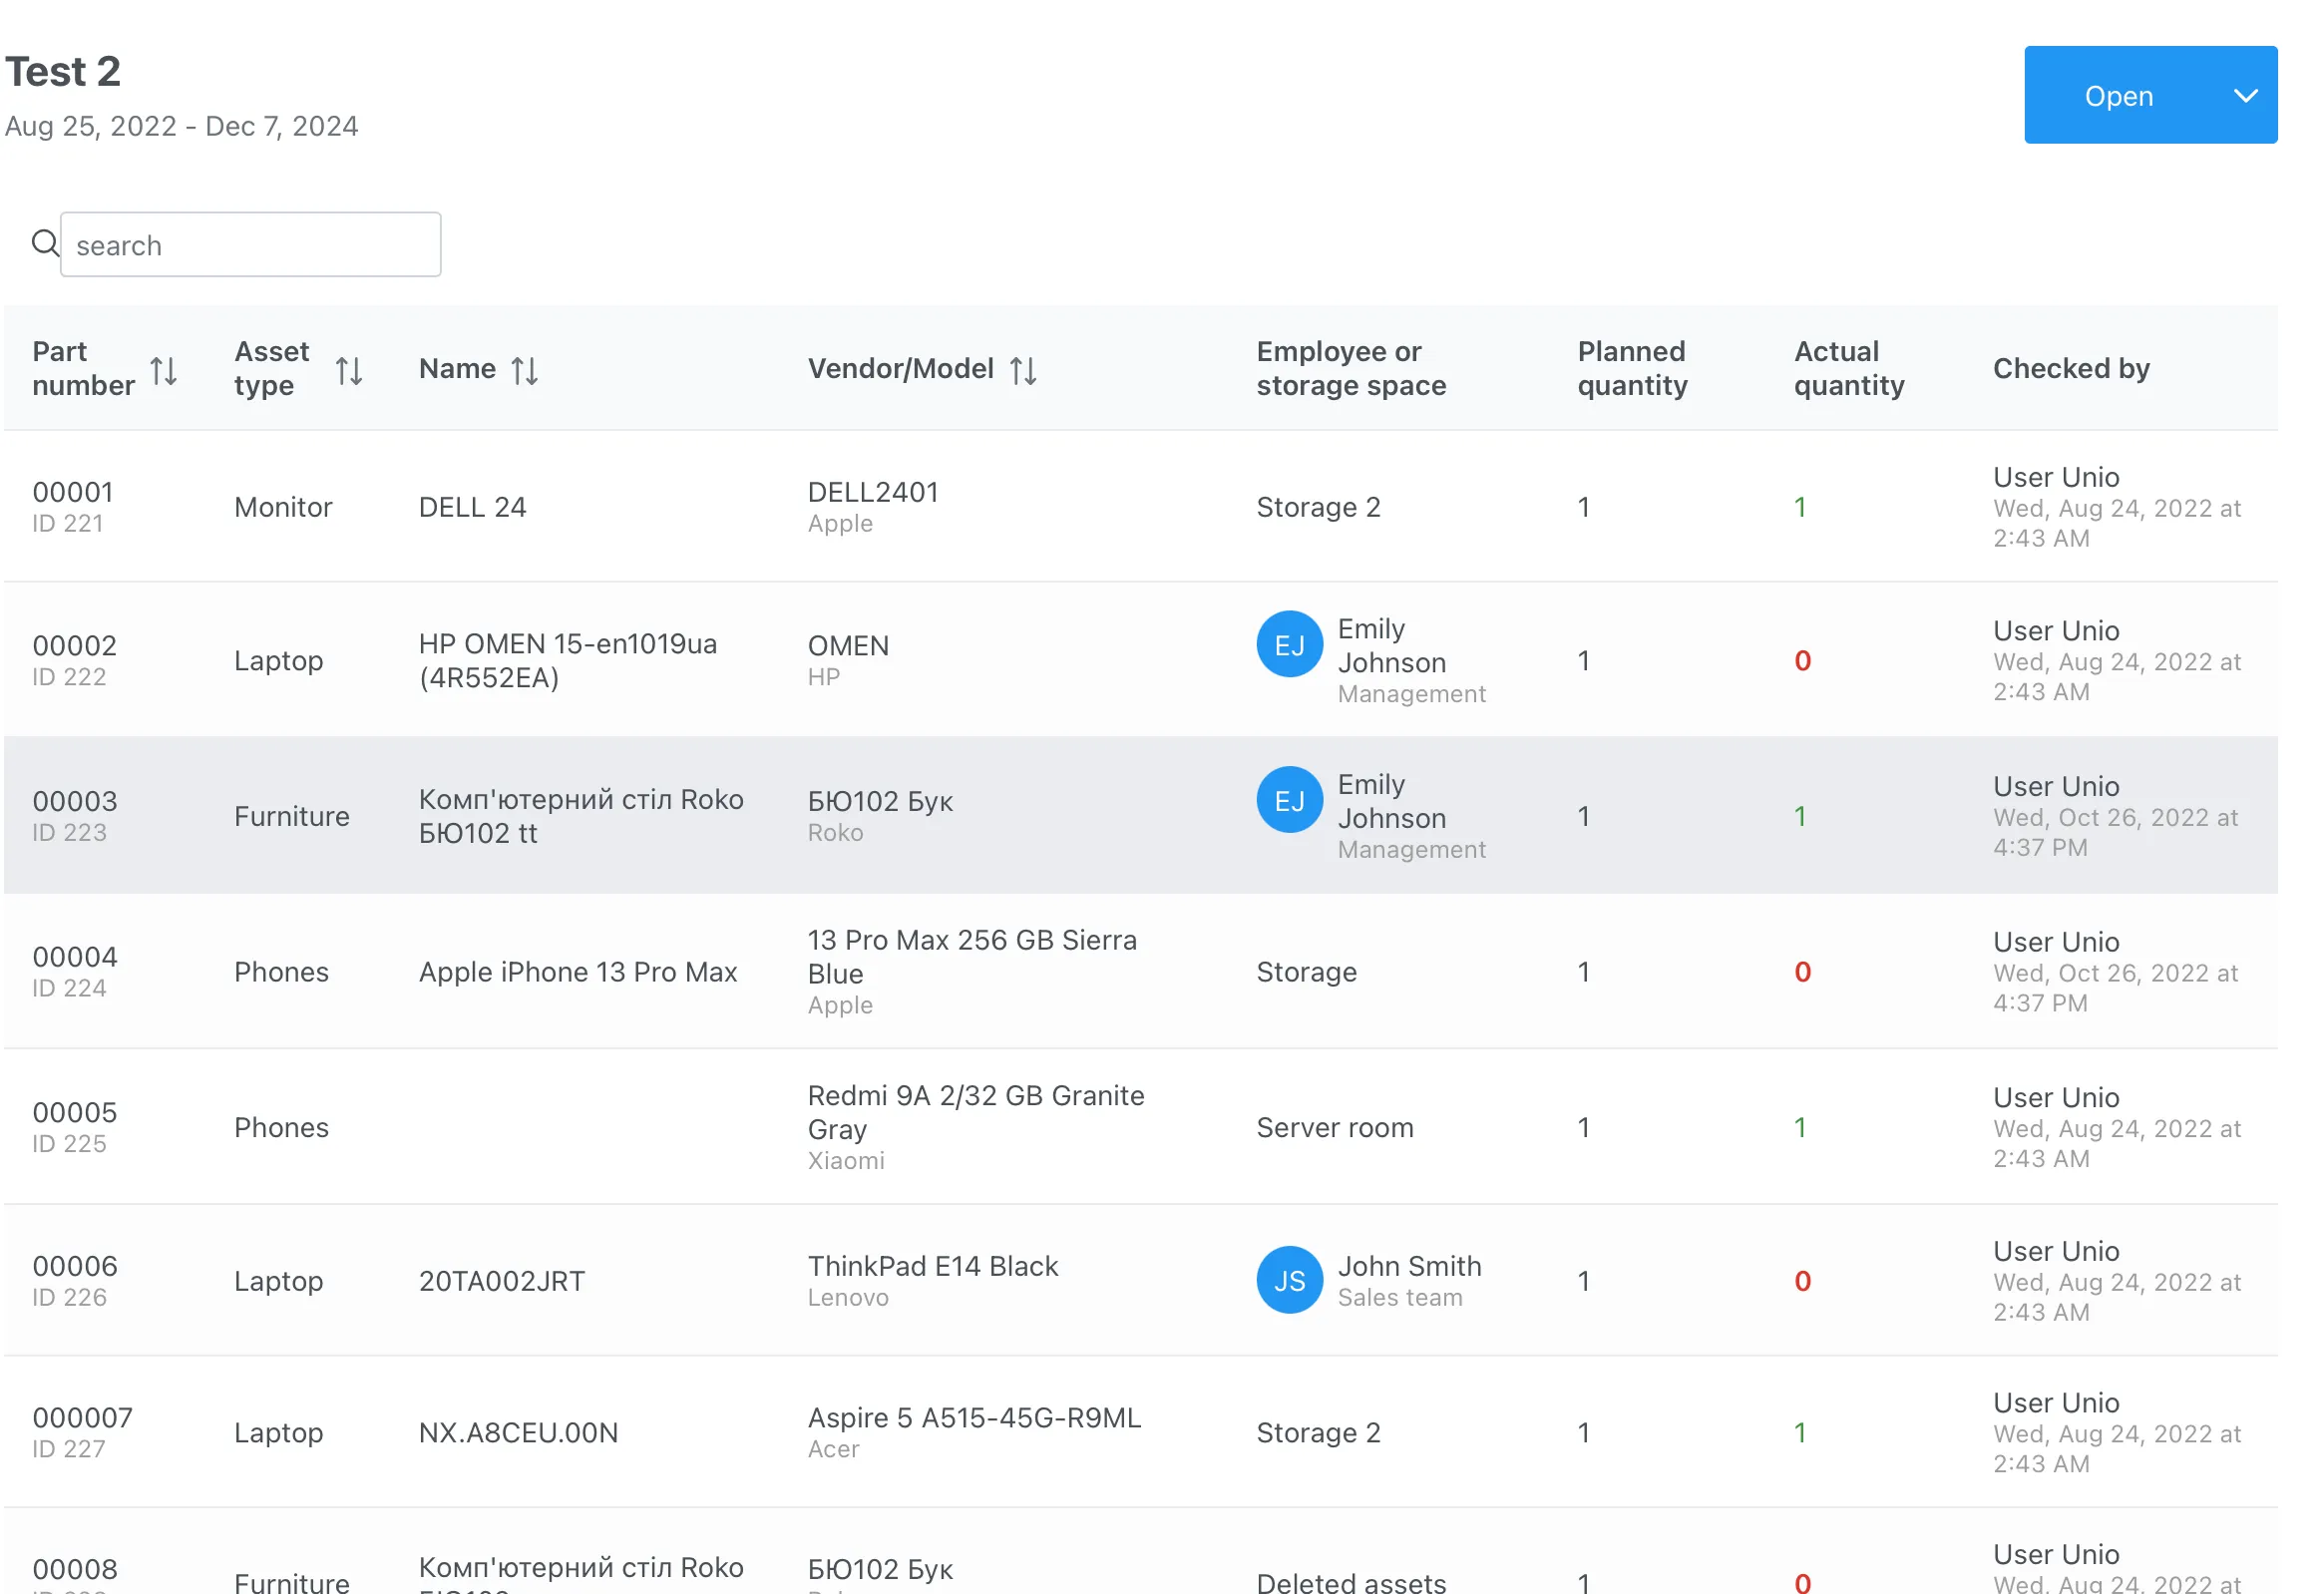Select the 20TA002JRT ThinkPad row

coord(501,1281)
